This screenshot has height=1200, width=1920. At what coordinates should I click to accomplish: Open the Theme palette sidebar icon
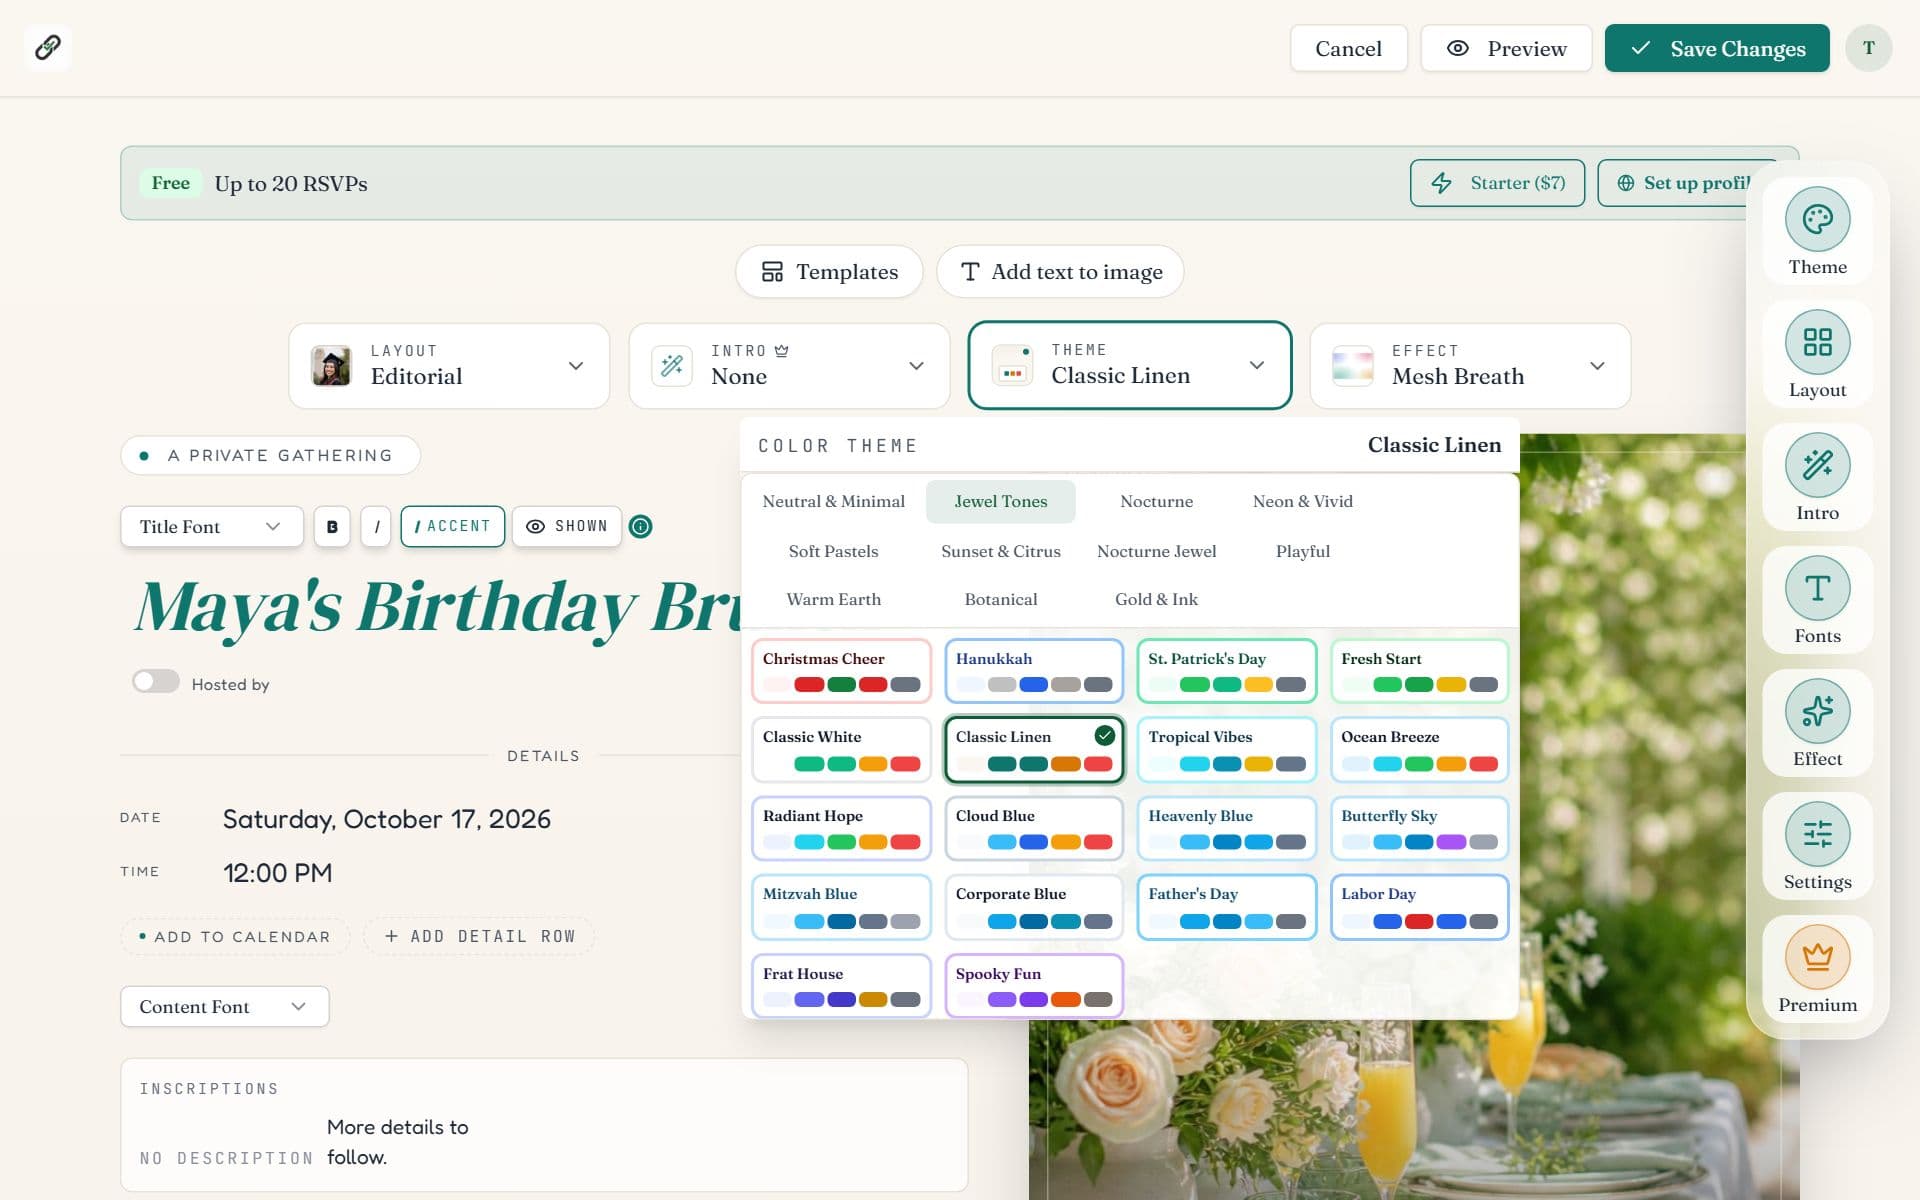click(1817, 231)
